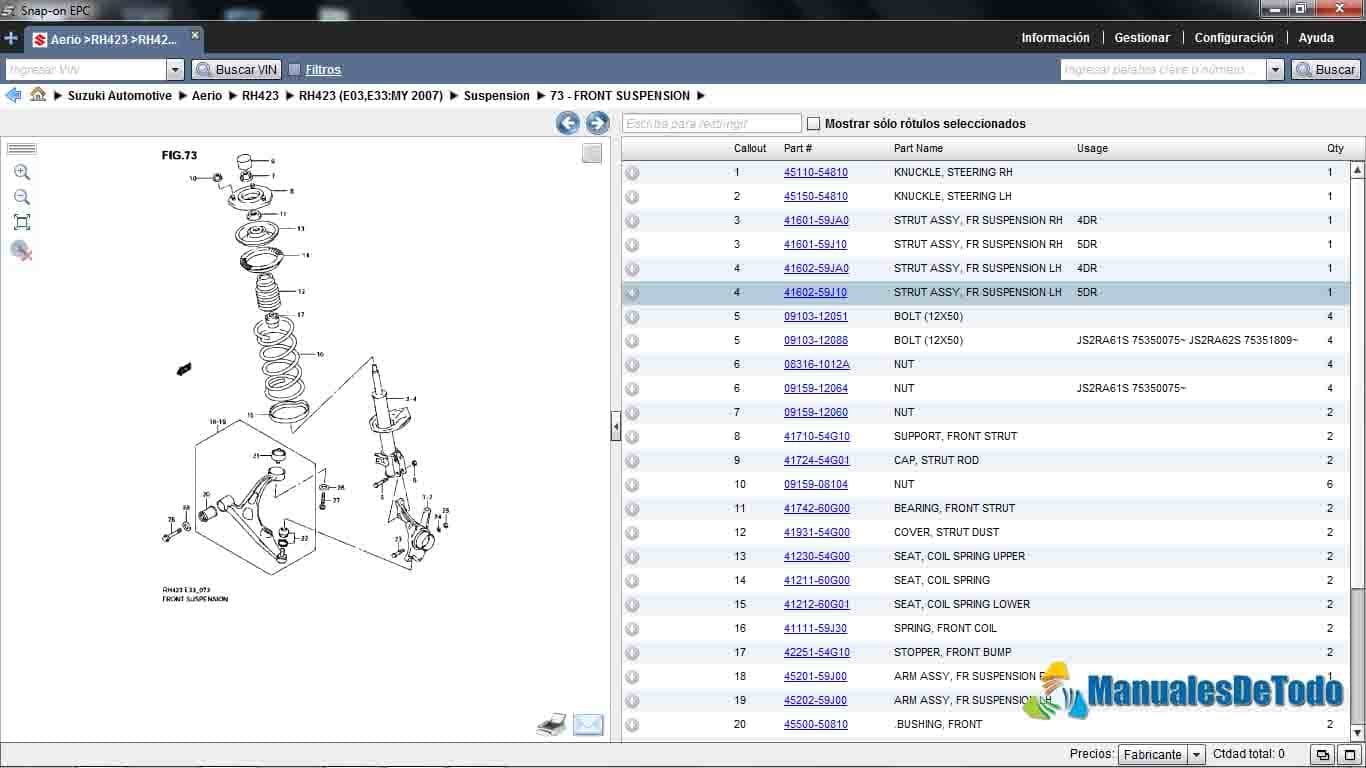Viewport: 1366px width, 768px height.
Task: Open the Configuración menu
Action: pos(1234,38)
